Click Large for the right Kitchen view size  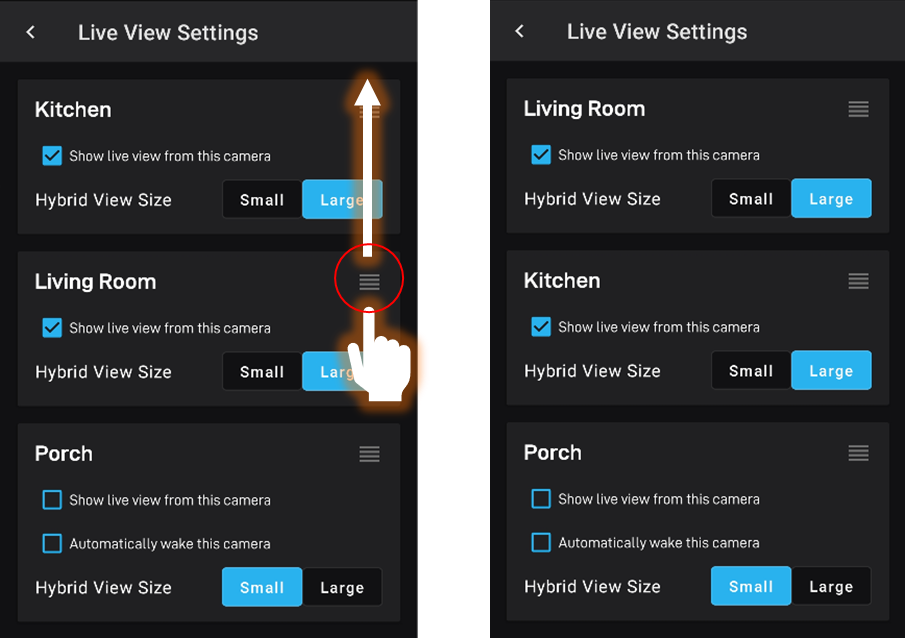831,371
